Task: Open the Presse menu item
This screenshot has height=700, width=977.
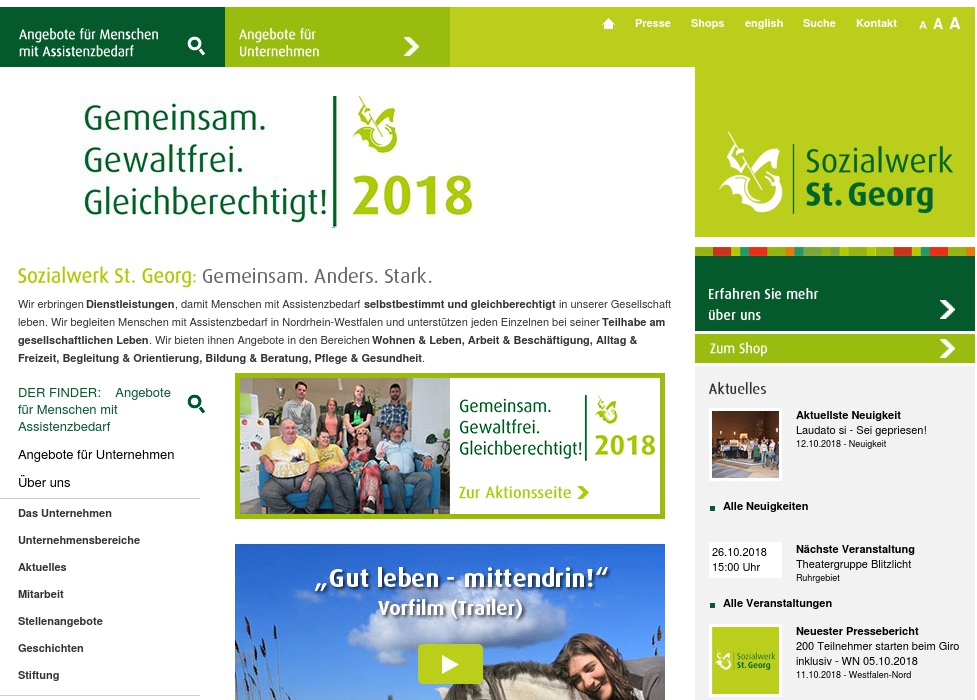Action: tap(652, 23)
